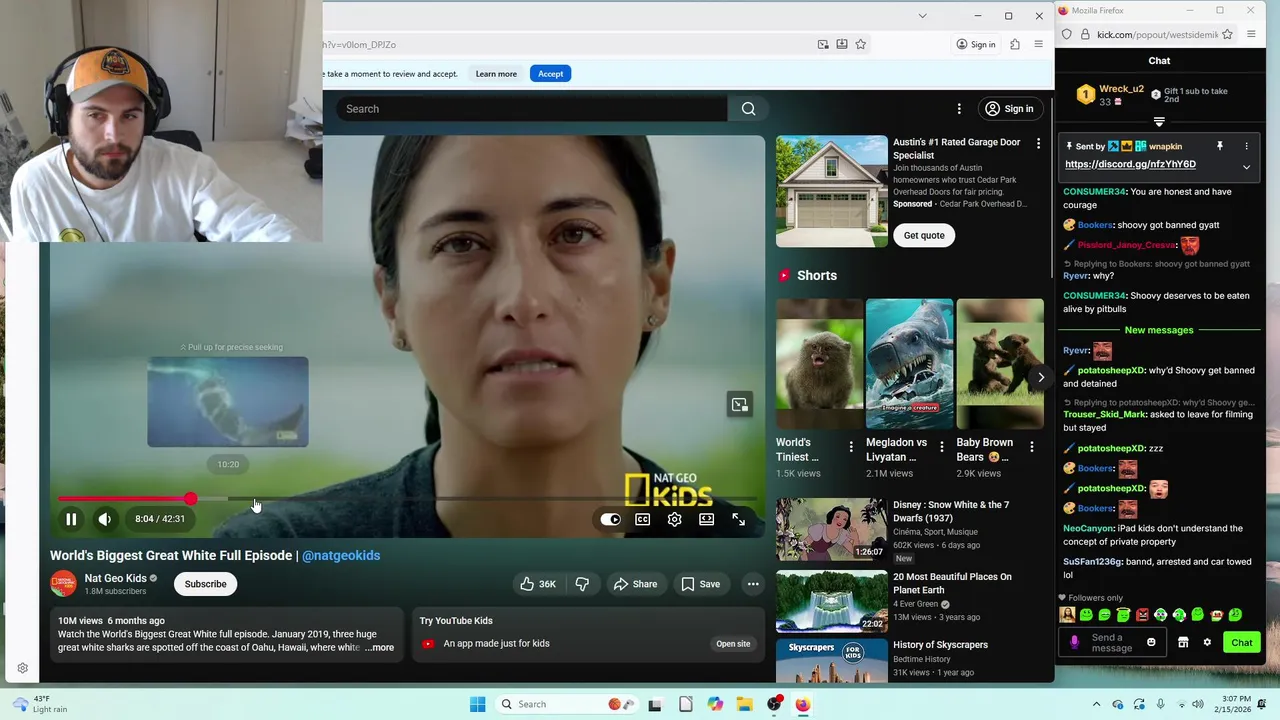
Task: Switch to theater mode
Action: (707, 519)
